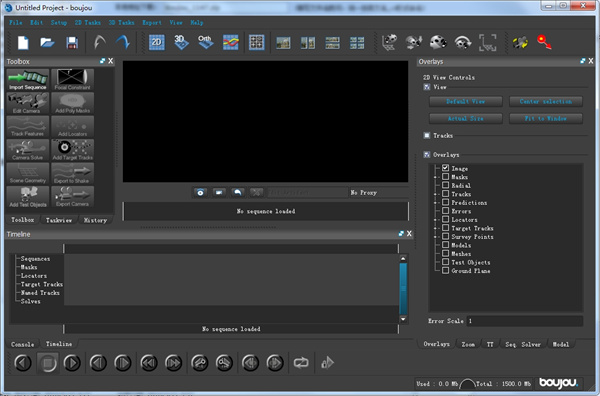The height and width of the screenshot is (396, 600).
Task: Check the Predictions overlay checkbox
Action: [445, 202]
